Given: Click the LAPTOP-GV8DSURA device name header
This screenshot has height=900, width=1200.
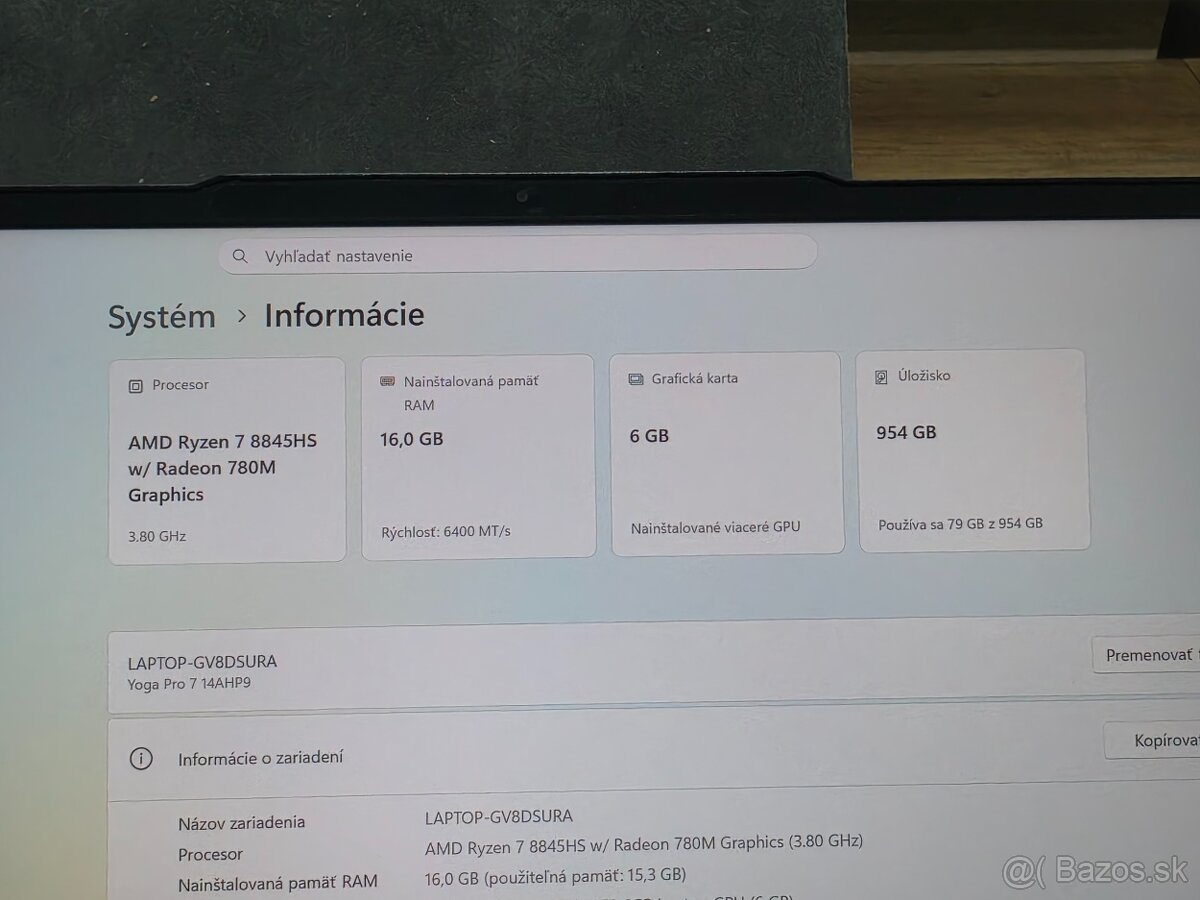Looking at the screenshot, I should [x=203, y=662].
